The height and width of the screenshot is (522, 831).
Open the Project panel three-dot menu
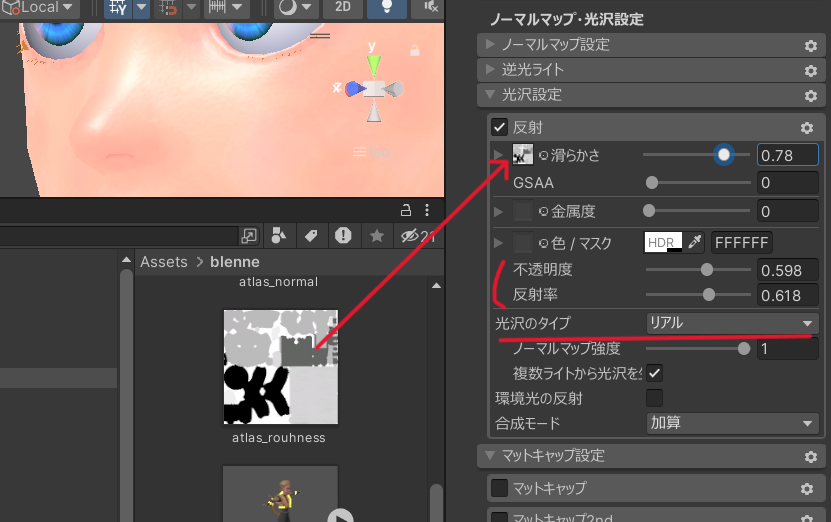pos(427,210)
